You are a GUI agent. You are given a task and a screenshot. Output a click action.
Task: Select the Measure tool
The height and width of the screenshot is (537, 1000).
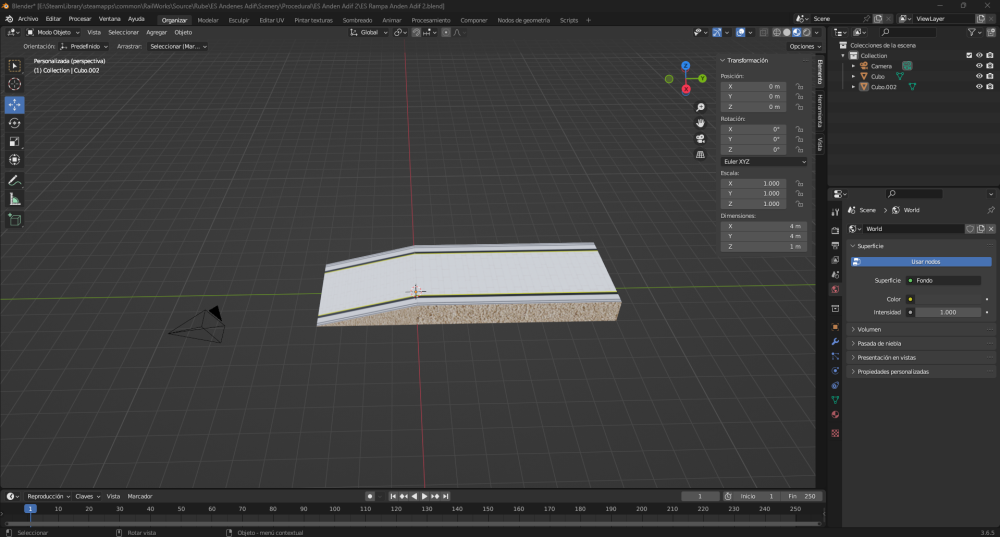(15, 199)
